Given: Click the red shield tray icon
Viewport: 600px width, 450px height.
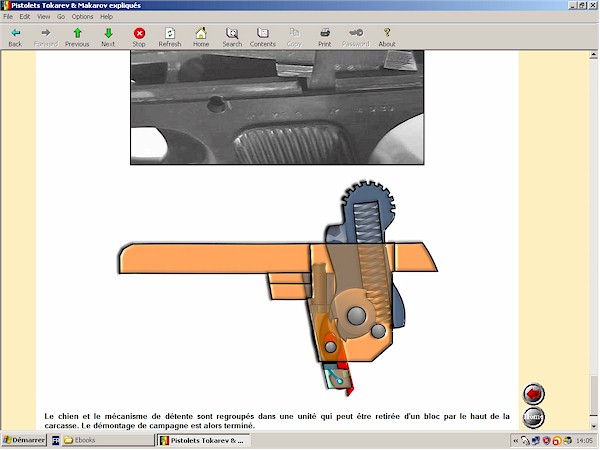Looking at the screenshot, I should (x=546, y=441).
